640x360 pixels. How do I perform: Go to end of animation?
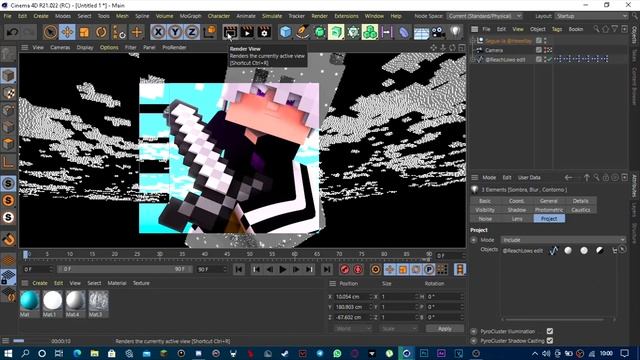pyautogui.click(x=327, y=269)
